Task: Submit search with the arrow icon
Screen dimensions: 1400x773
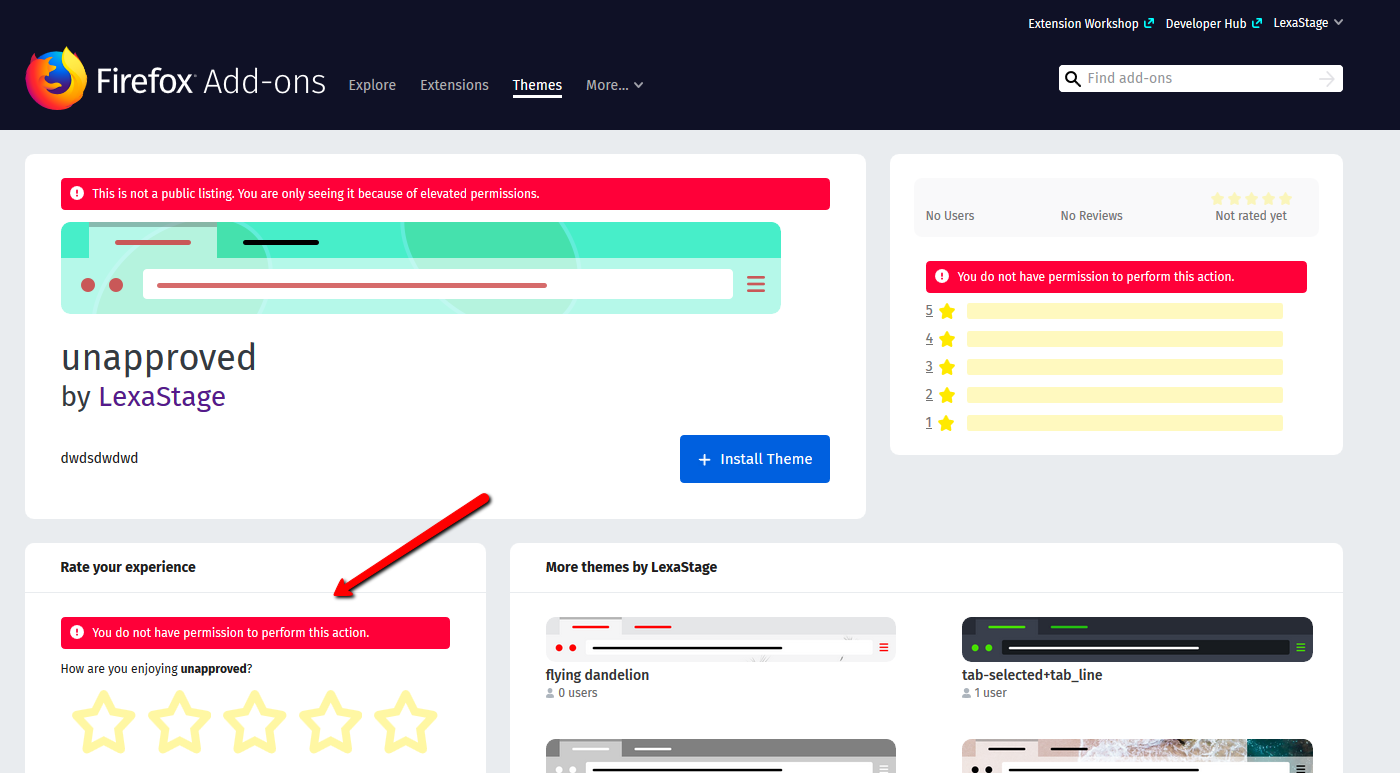Action: 1327,79
